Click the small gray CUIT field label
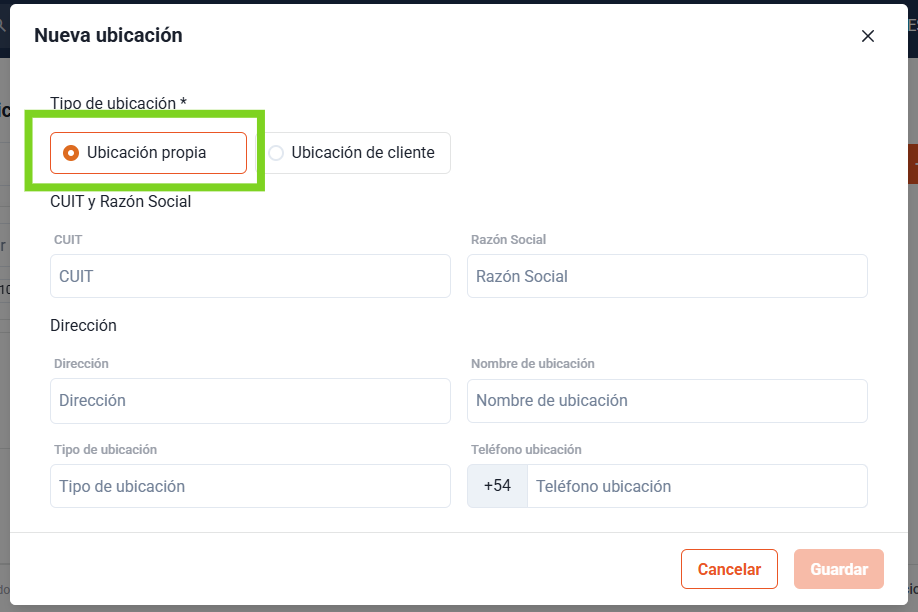The width and height of the screenshot is (918, 612). coord(68,240)
